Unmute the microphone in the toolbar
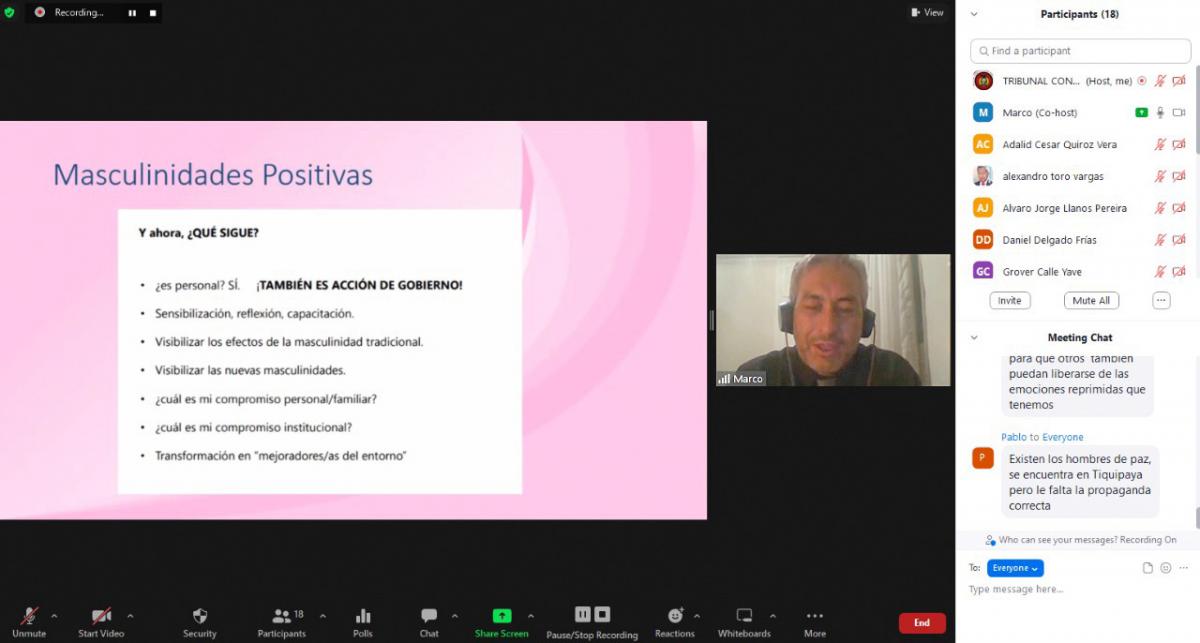The width and height of the screenshot is (1200, 643). [x=29, y=617]
